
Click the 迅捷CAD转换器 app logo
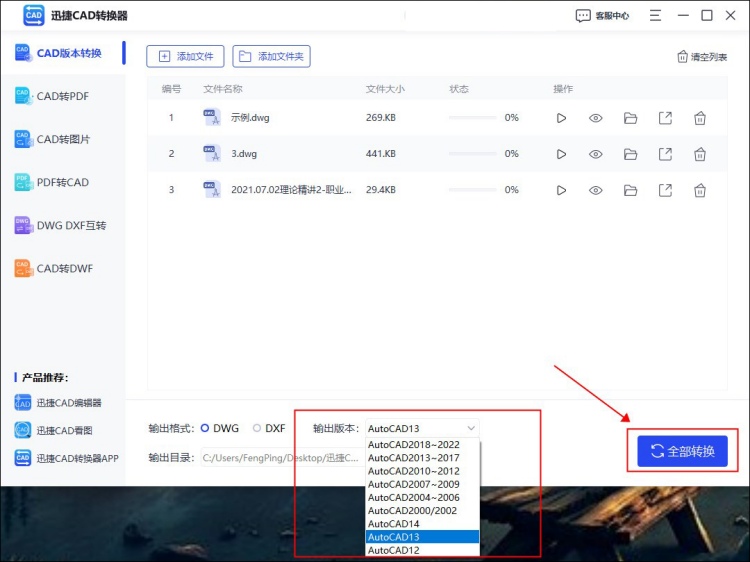tap(33, 15)
